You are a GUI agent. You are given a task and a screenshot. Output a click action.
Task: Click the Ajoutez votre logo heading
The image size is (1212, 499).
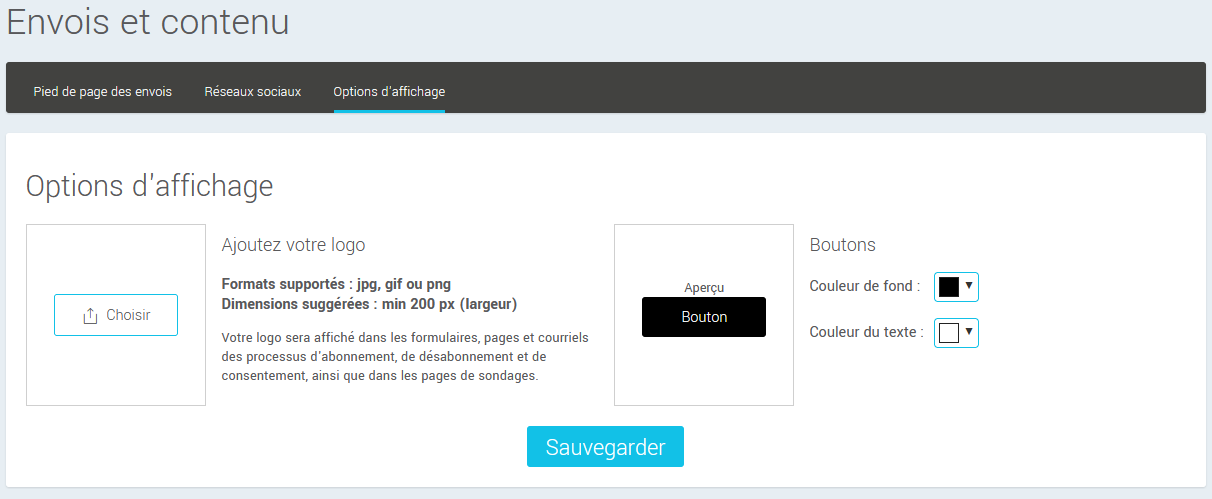(293, 245)
